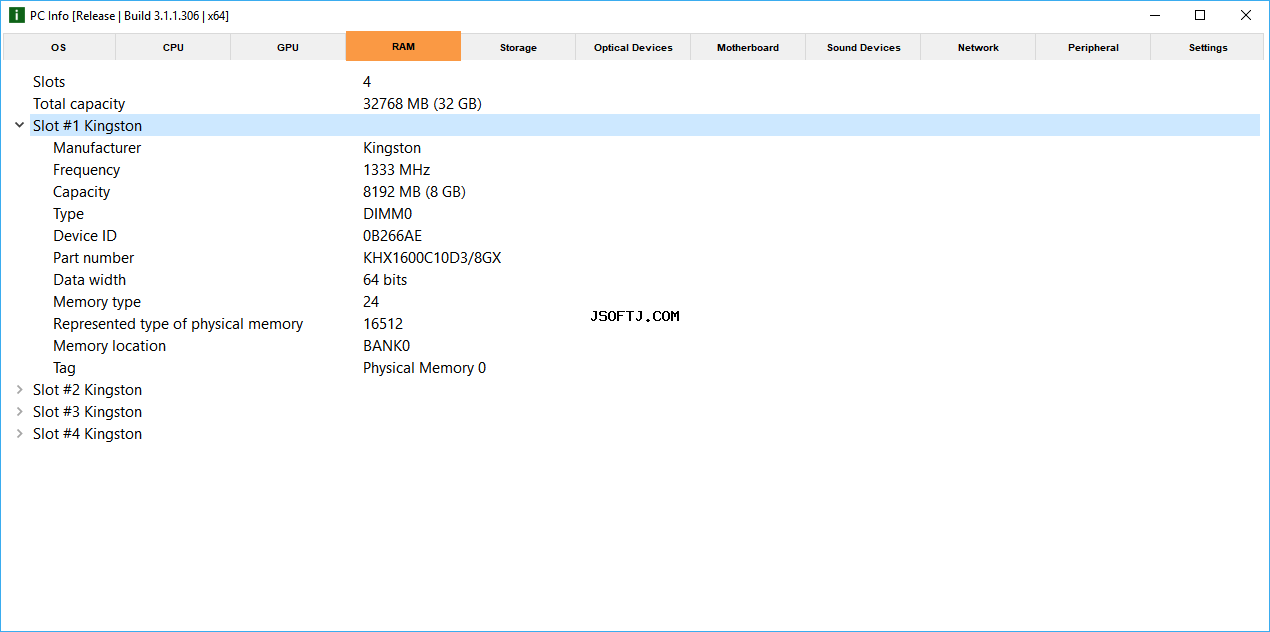Click the KHX1600C10D3/8GX part number
This screenshot has height=632, width=1270.
(x=432, y=258)
